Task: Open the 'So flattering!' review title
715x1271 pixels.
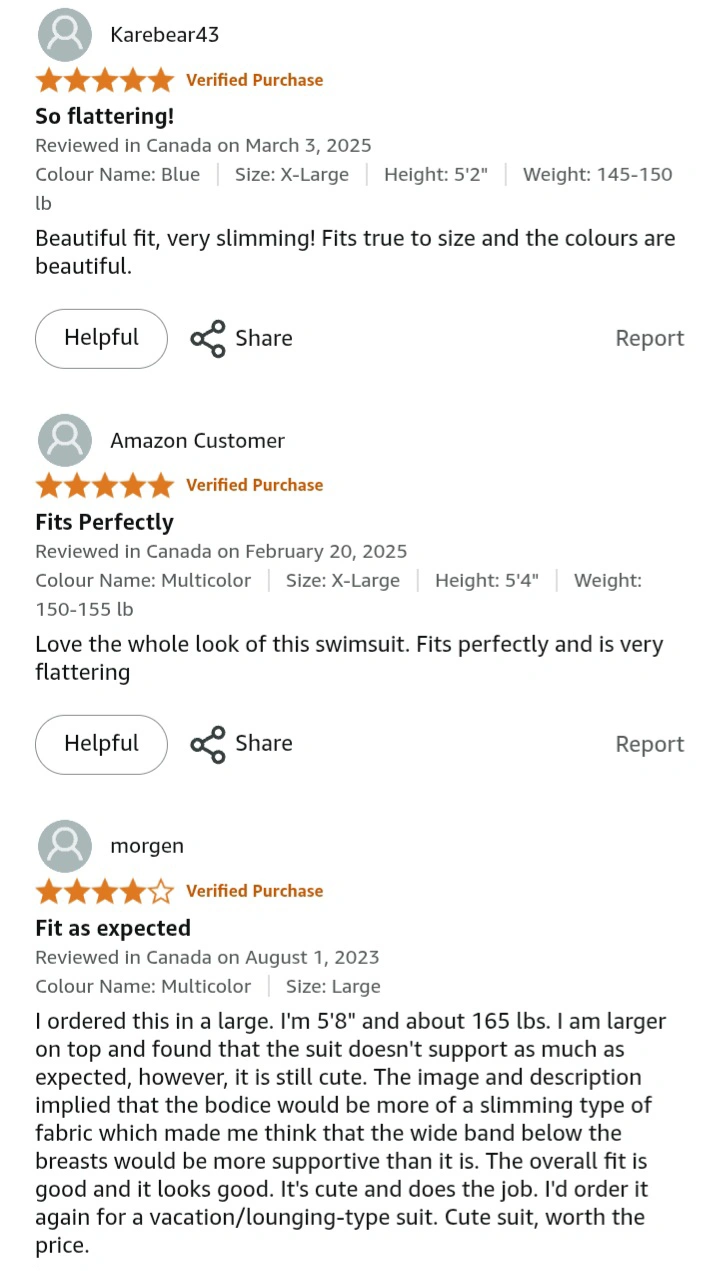Action: point(105,116)
